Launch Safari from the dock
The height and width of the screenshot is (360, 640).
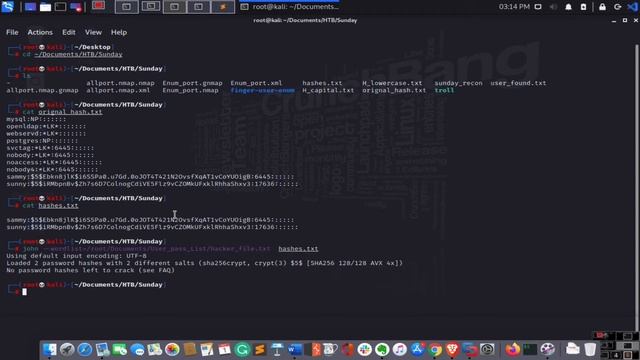(85, 349)
